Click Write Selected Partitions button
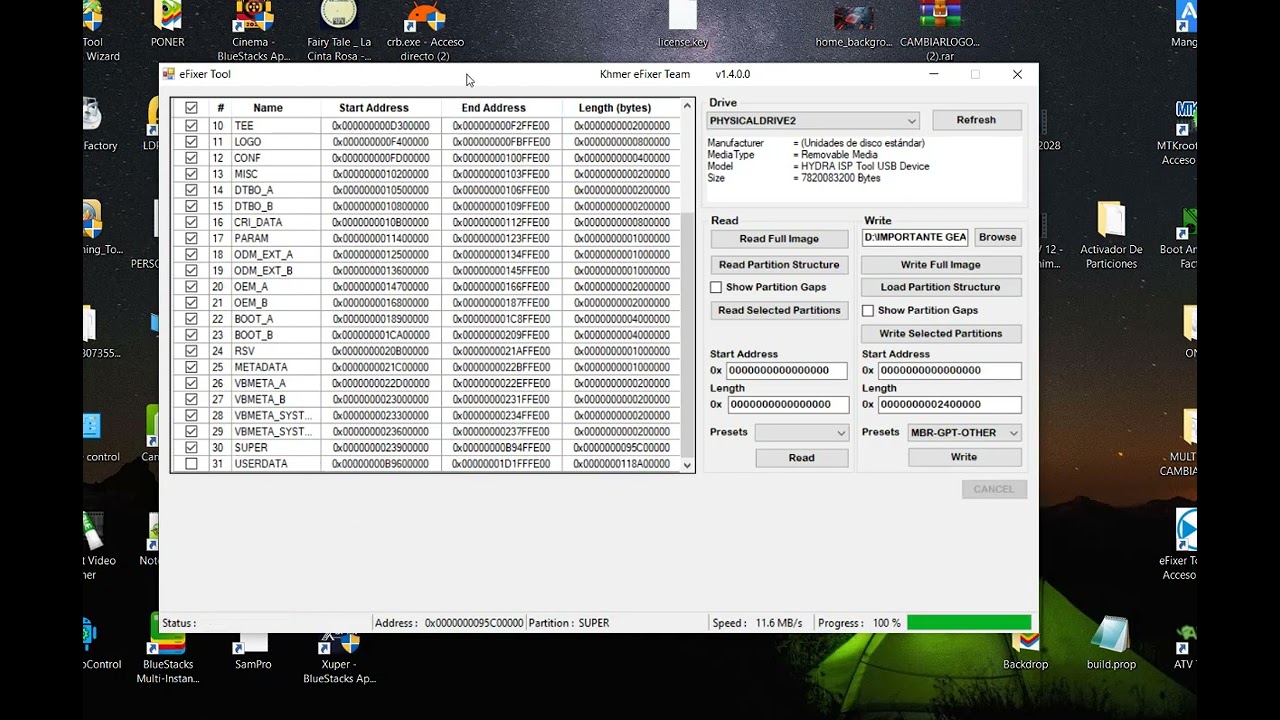The width and height of the screenshot is (1280, 720). pos(941,334)
